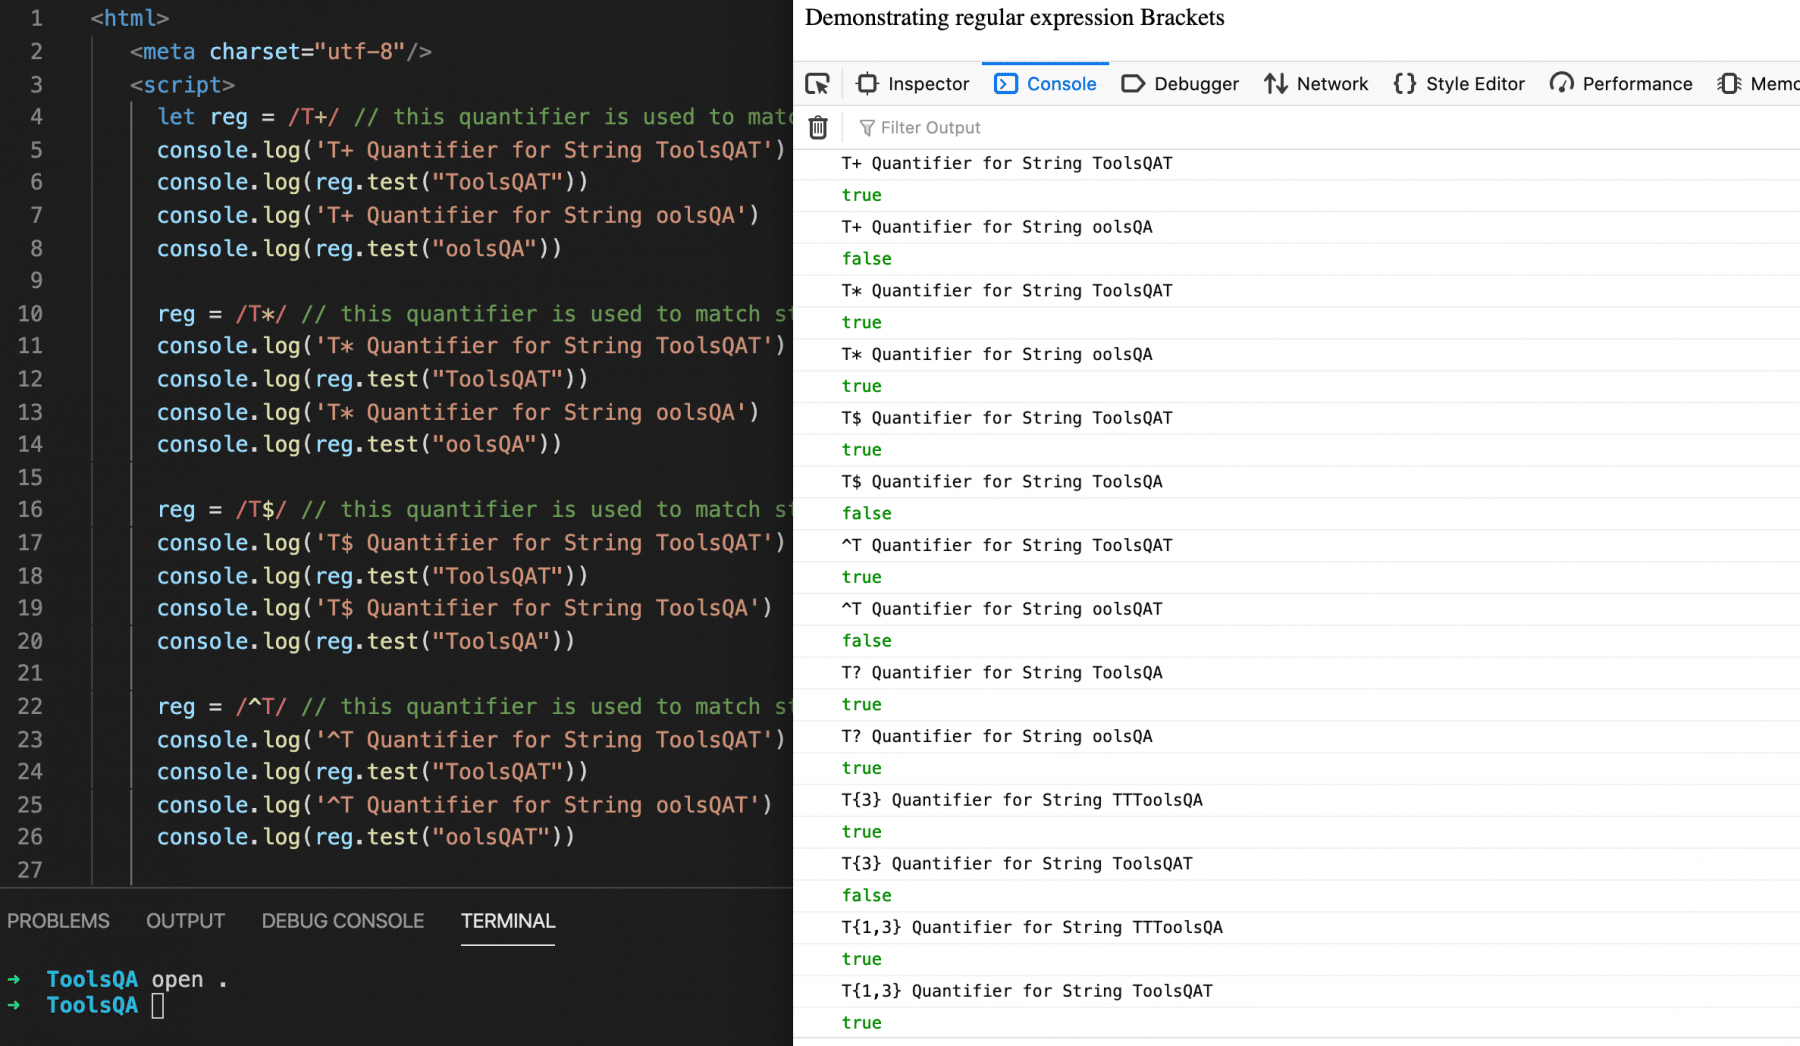The height and width of the screenshot is (1046, 1800).
Task: Click the Network arrows icon
Action: 1275,84
